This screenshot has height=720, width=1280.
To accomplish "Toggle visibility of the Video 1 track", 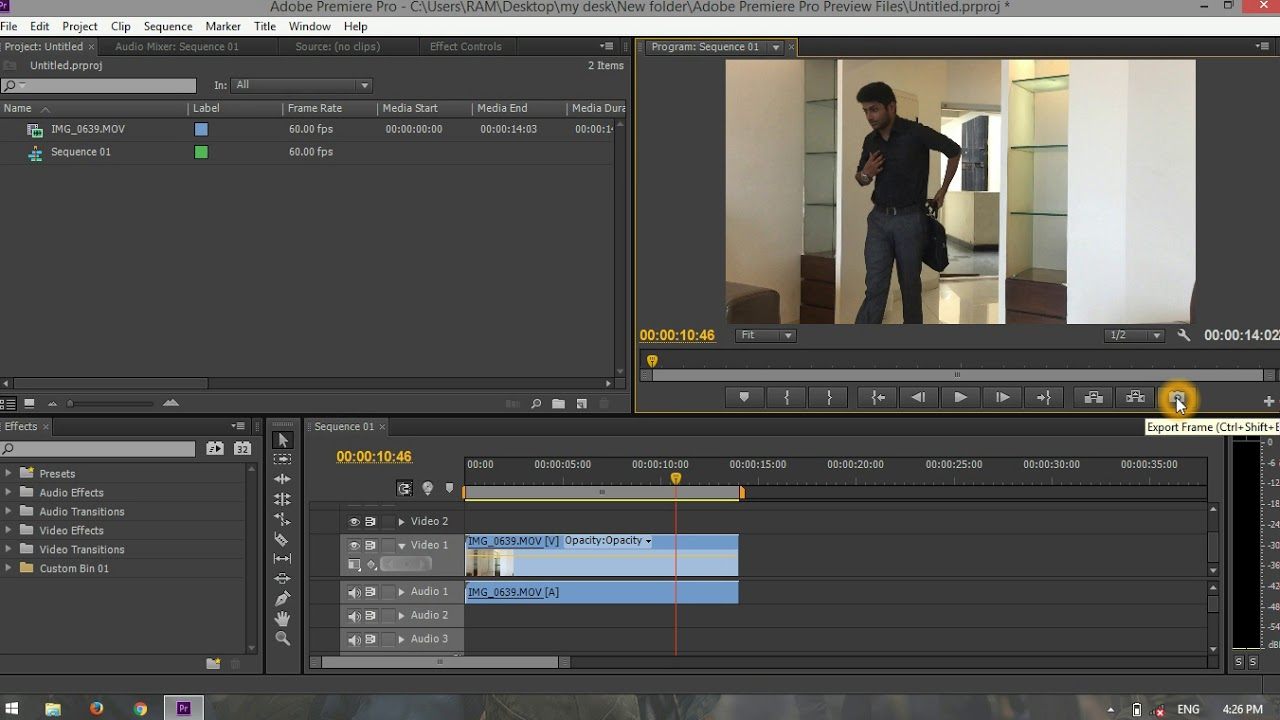I will 354,545.
